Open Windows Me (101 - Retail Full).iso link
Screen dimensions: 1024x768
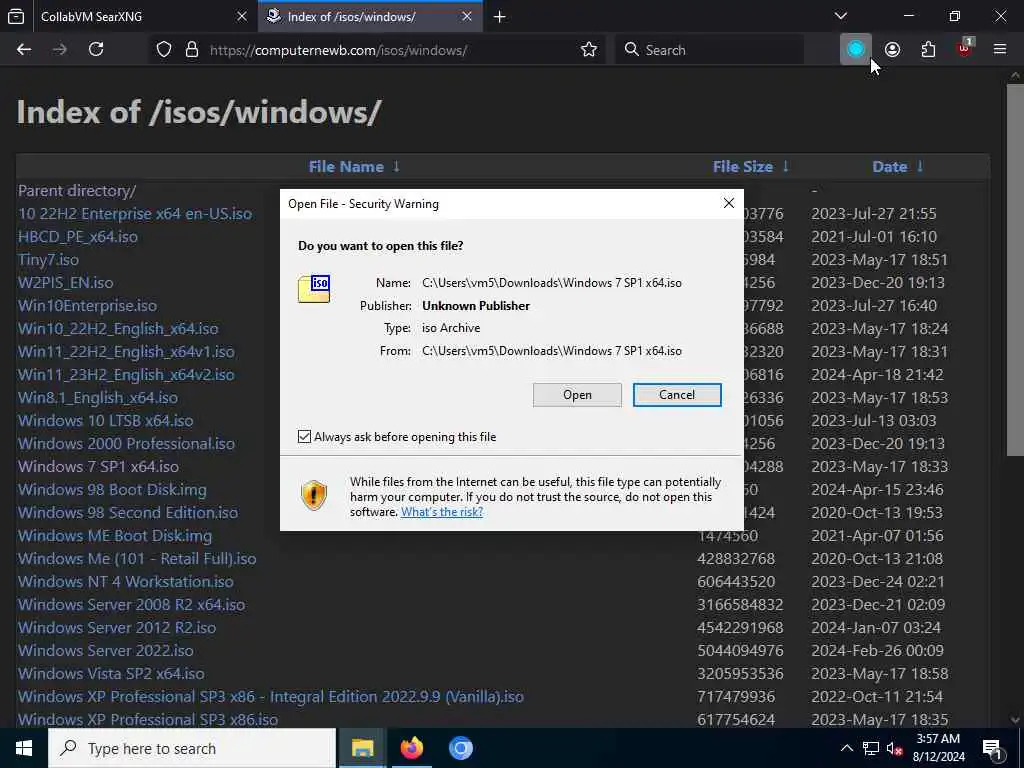(137, 558)
